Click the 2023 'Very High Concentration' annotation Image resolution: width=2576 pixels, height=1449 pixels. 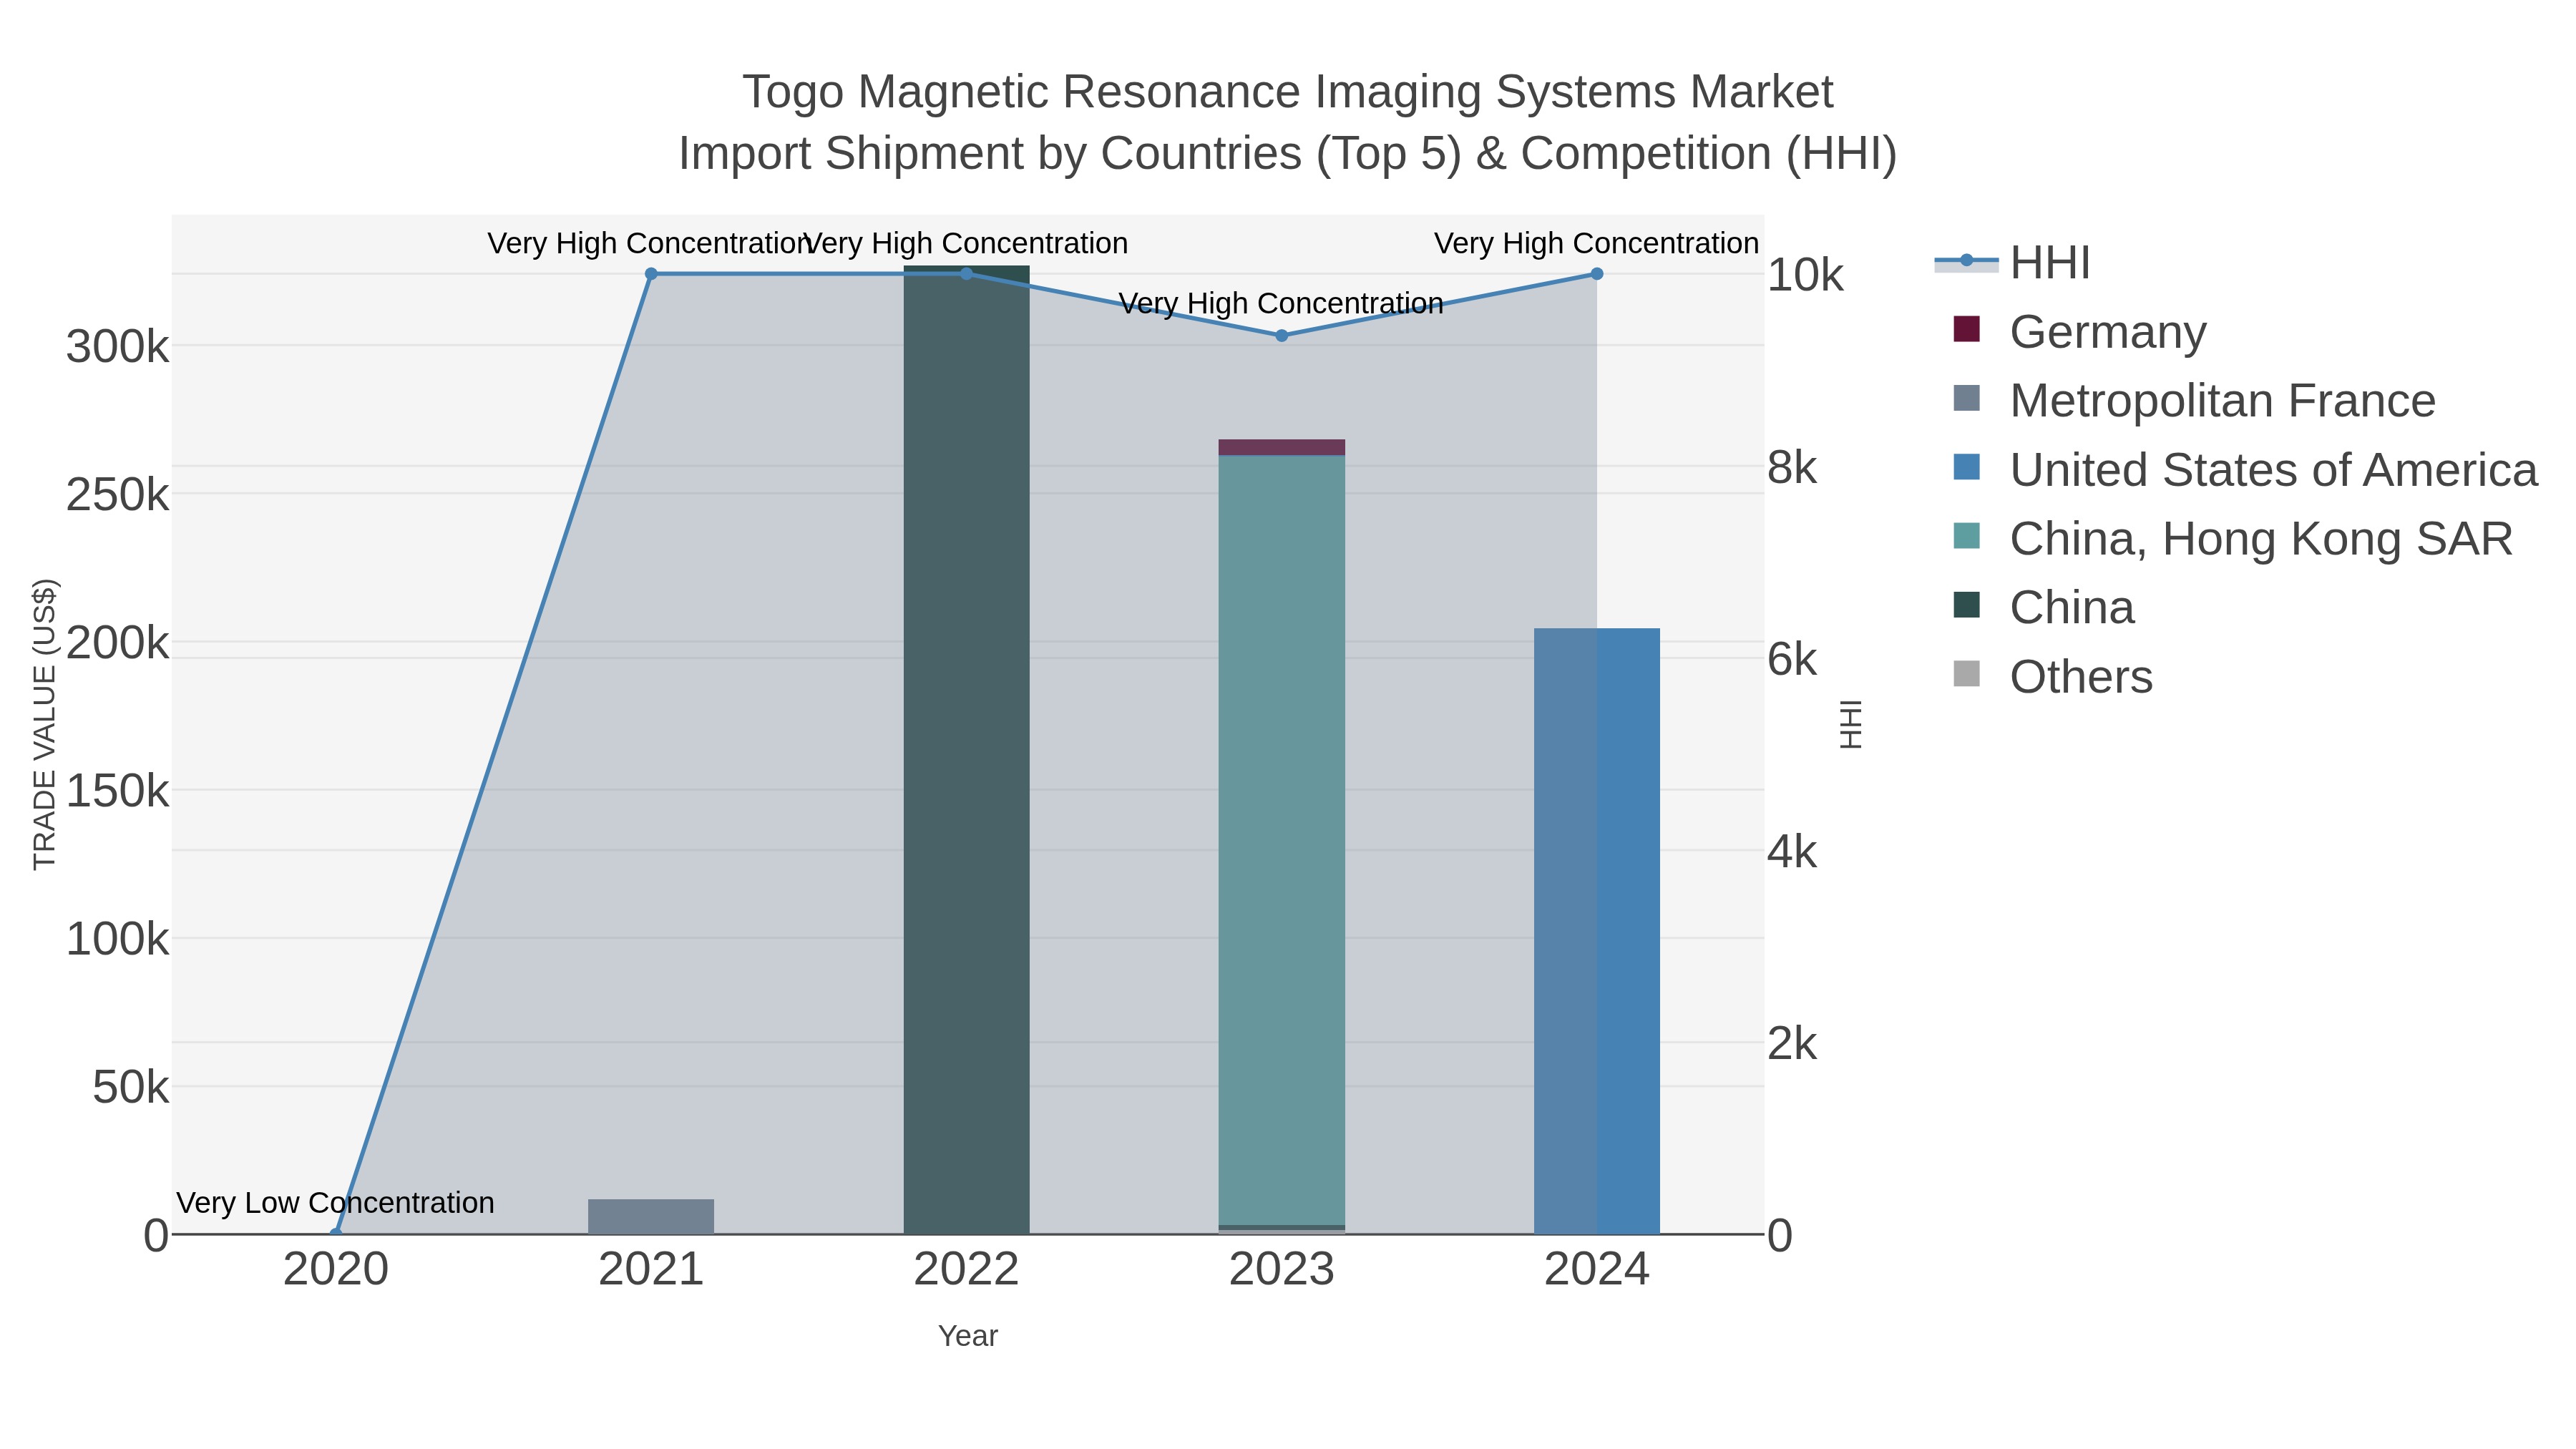[x=1281, y=303]
